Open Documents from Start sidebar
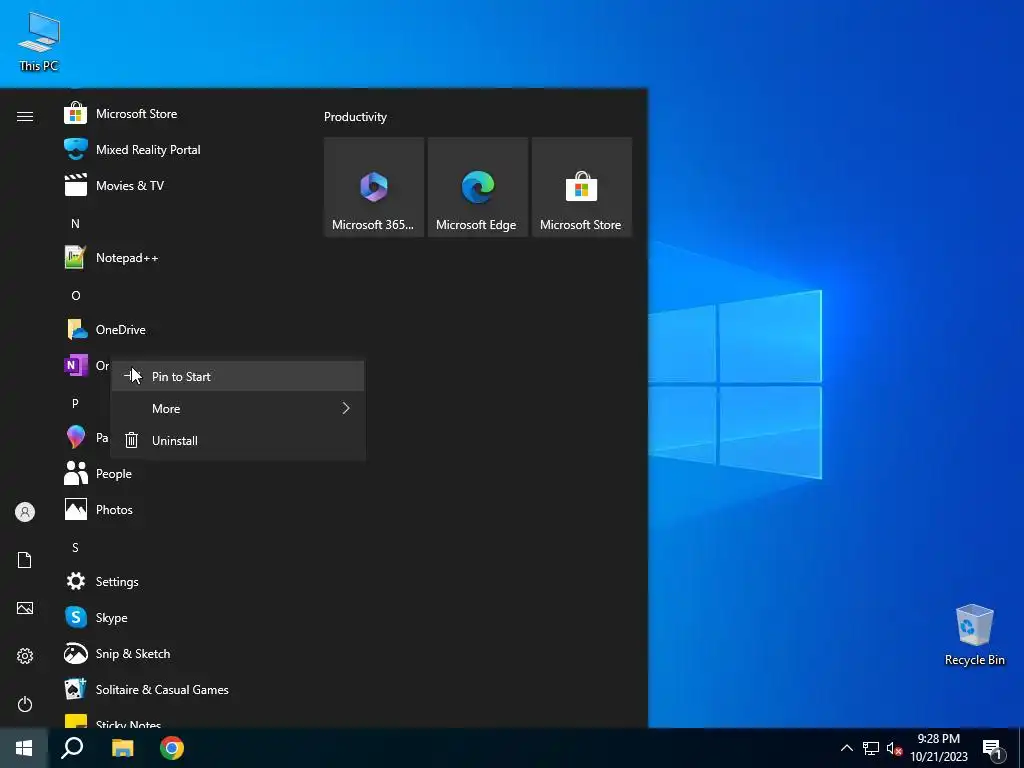Viewport: 1024px width, 768px height. pyautogui.click(x=25, y=560)
